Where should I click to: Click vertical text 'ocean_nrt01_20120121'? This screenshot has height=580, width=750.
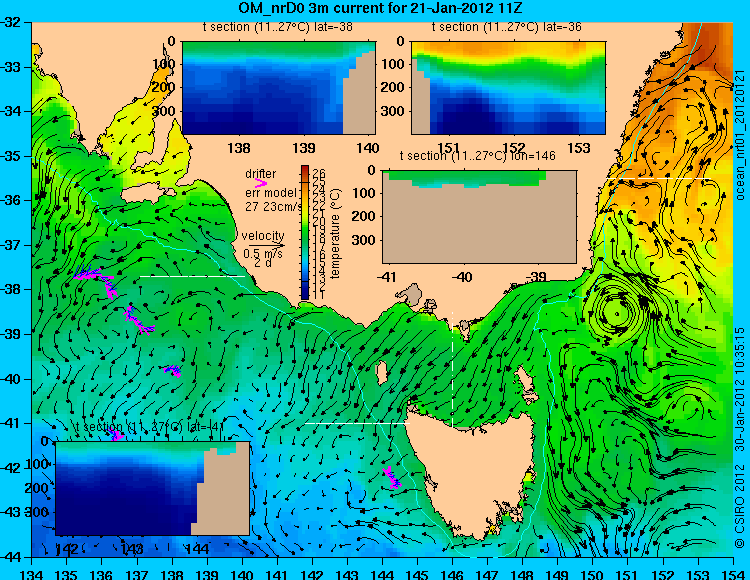[x=740, y=135]
